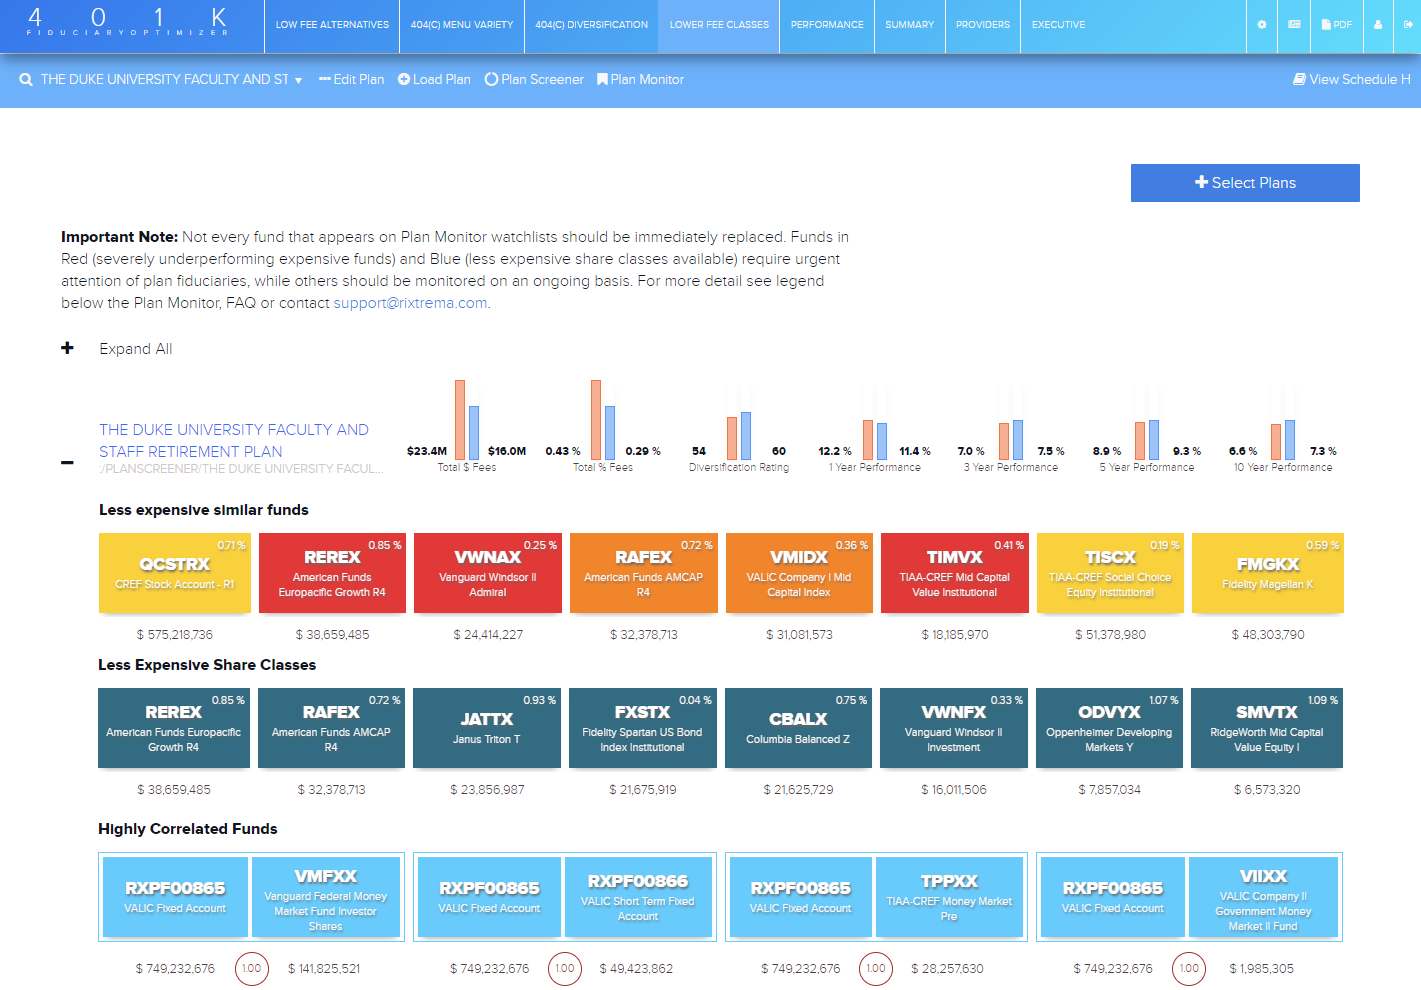This screenshot has width=1421, height=990.
Task: Click the support@rixtrema.com email link
Action: pyautogui.click(x=410, y=303)
